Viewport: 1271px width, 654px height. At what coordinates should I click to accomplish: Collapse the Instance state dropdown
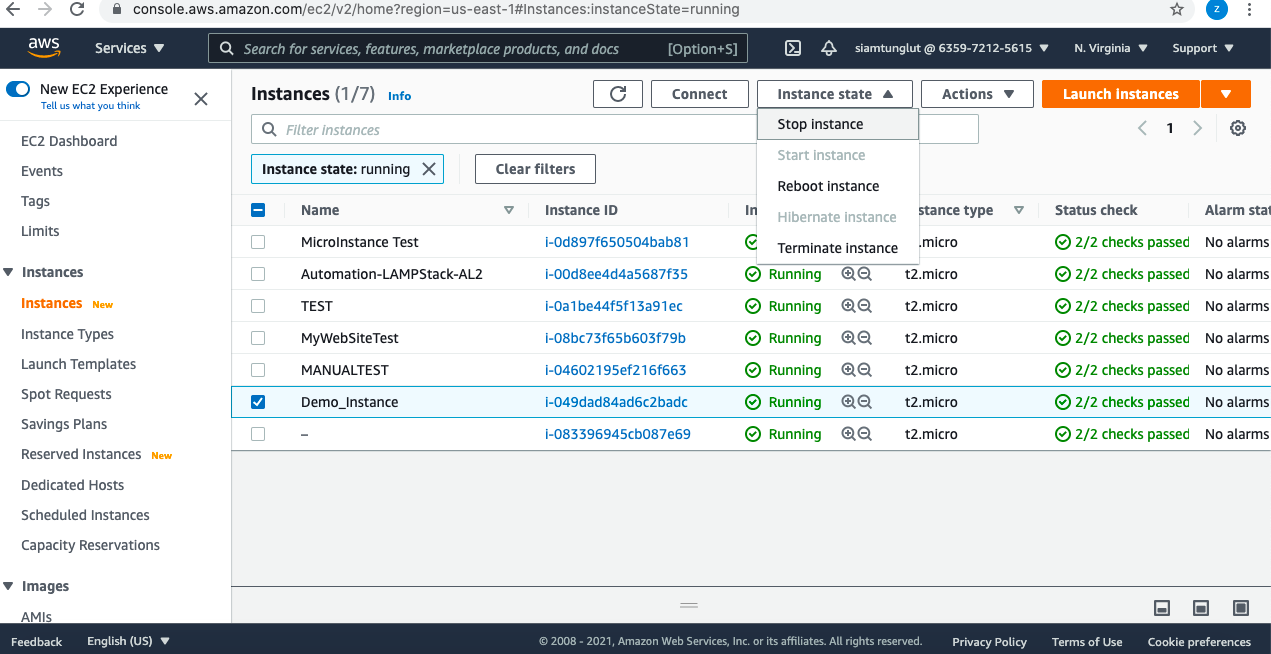click(x=835, y=94)
